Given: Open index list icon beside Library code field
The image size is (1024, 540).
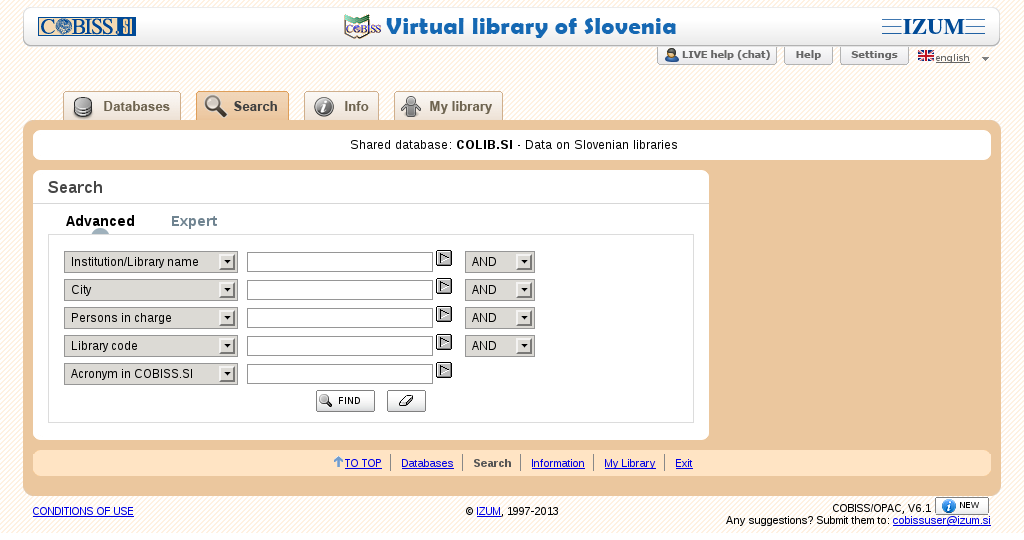Looking at the screenshot, I should 444,342.
